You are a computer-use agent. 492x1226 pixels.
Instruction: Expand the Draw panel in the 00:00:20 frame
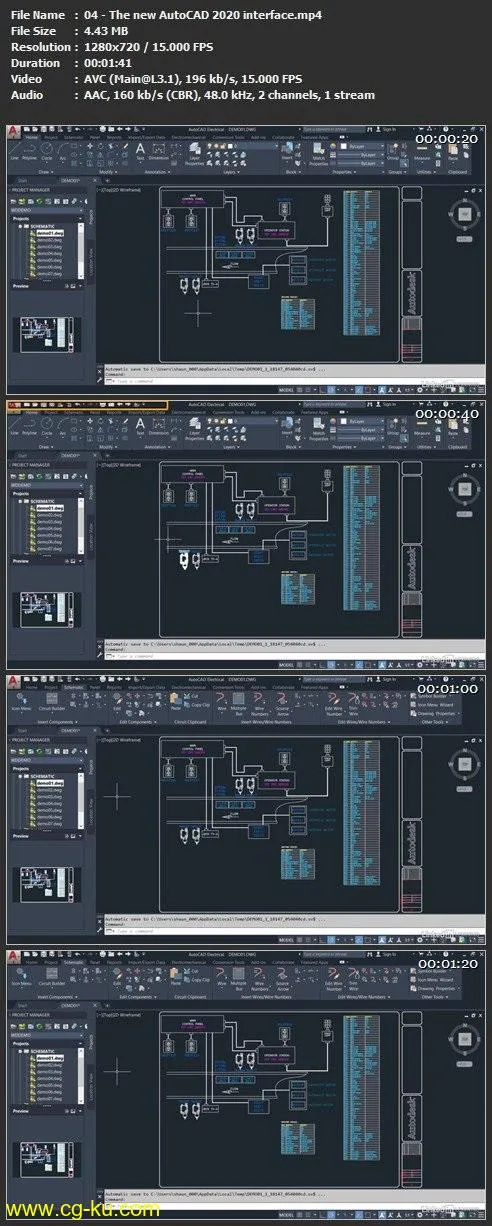pos(45,172)
